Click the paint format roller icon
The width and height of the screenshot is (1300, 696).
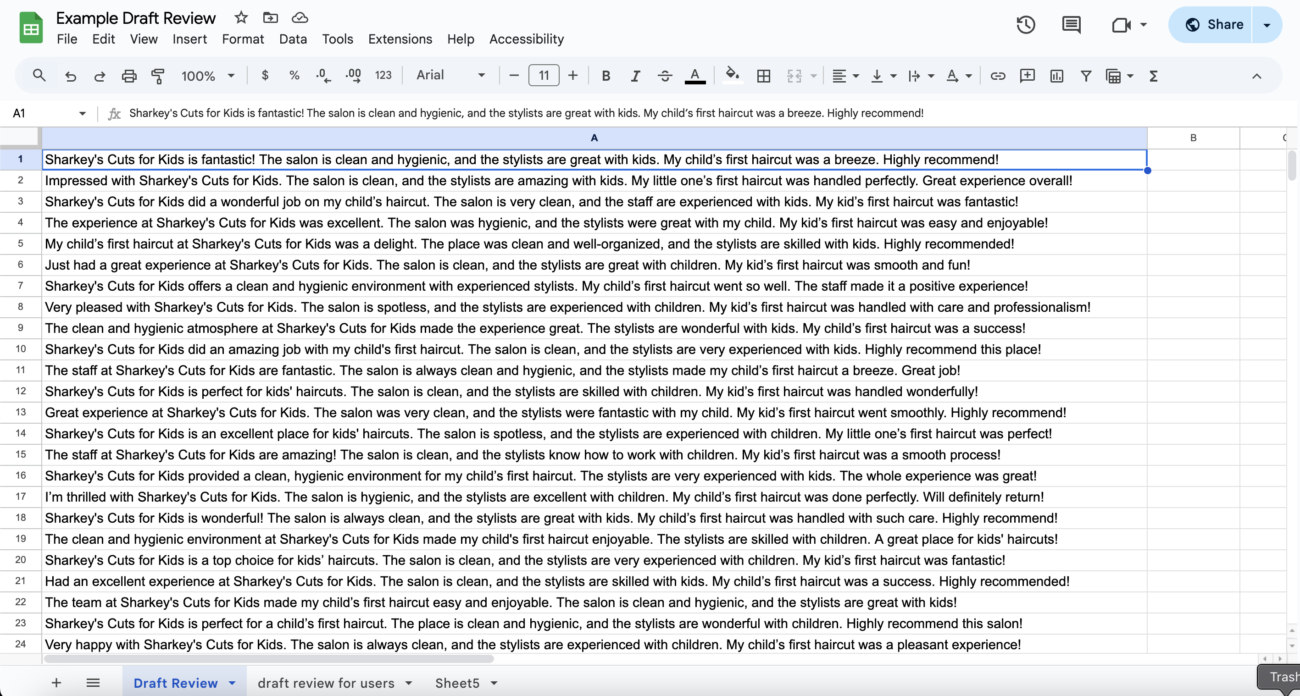tap(157, 76)
